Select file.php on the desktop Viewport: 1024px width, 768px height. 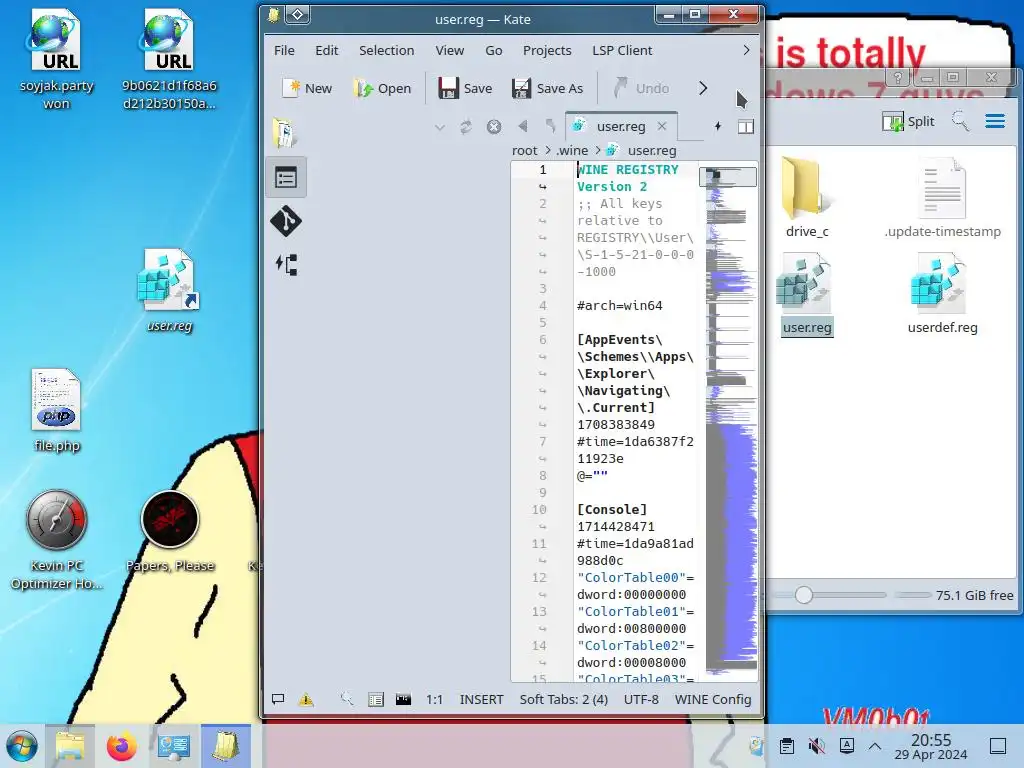tap(57, 411)
